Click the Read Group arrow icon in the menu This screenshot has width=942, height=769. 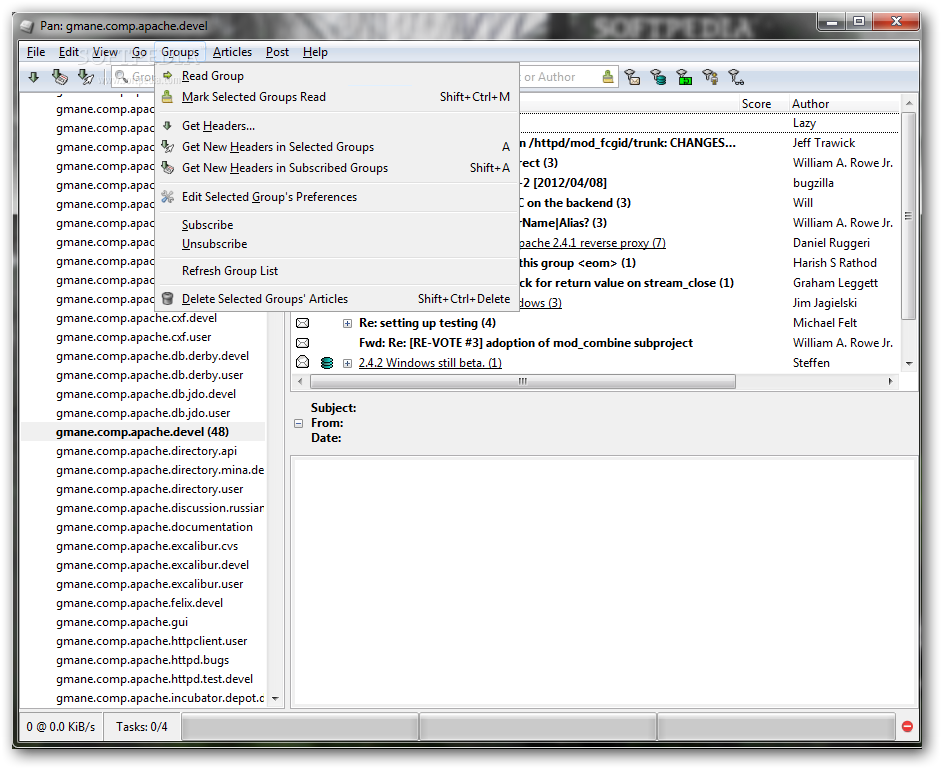tap(168, 76)
